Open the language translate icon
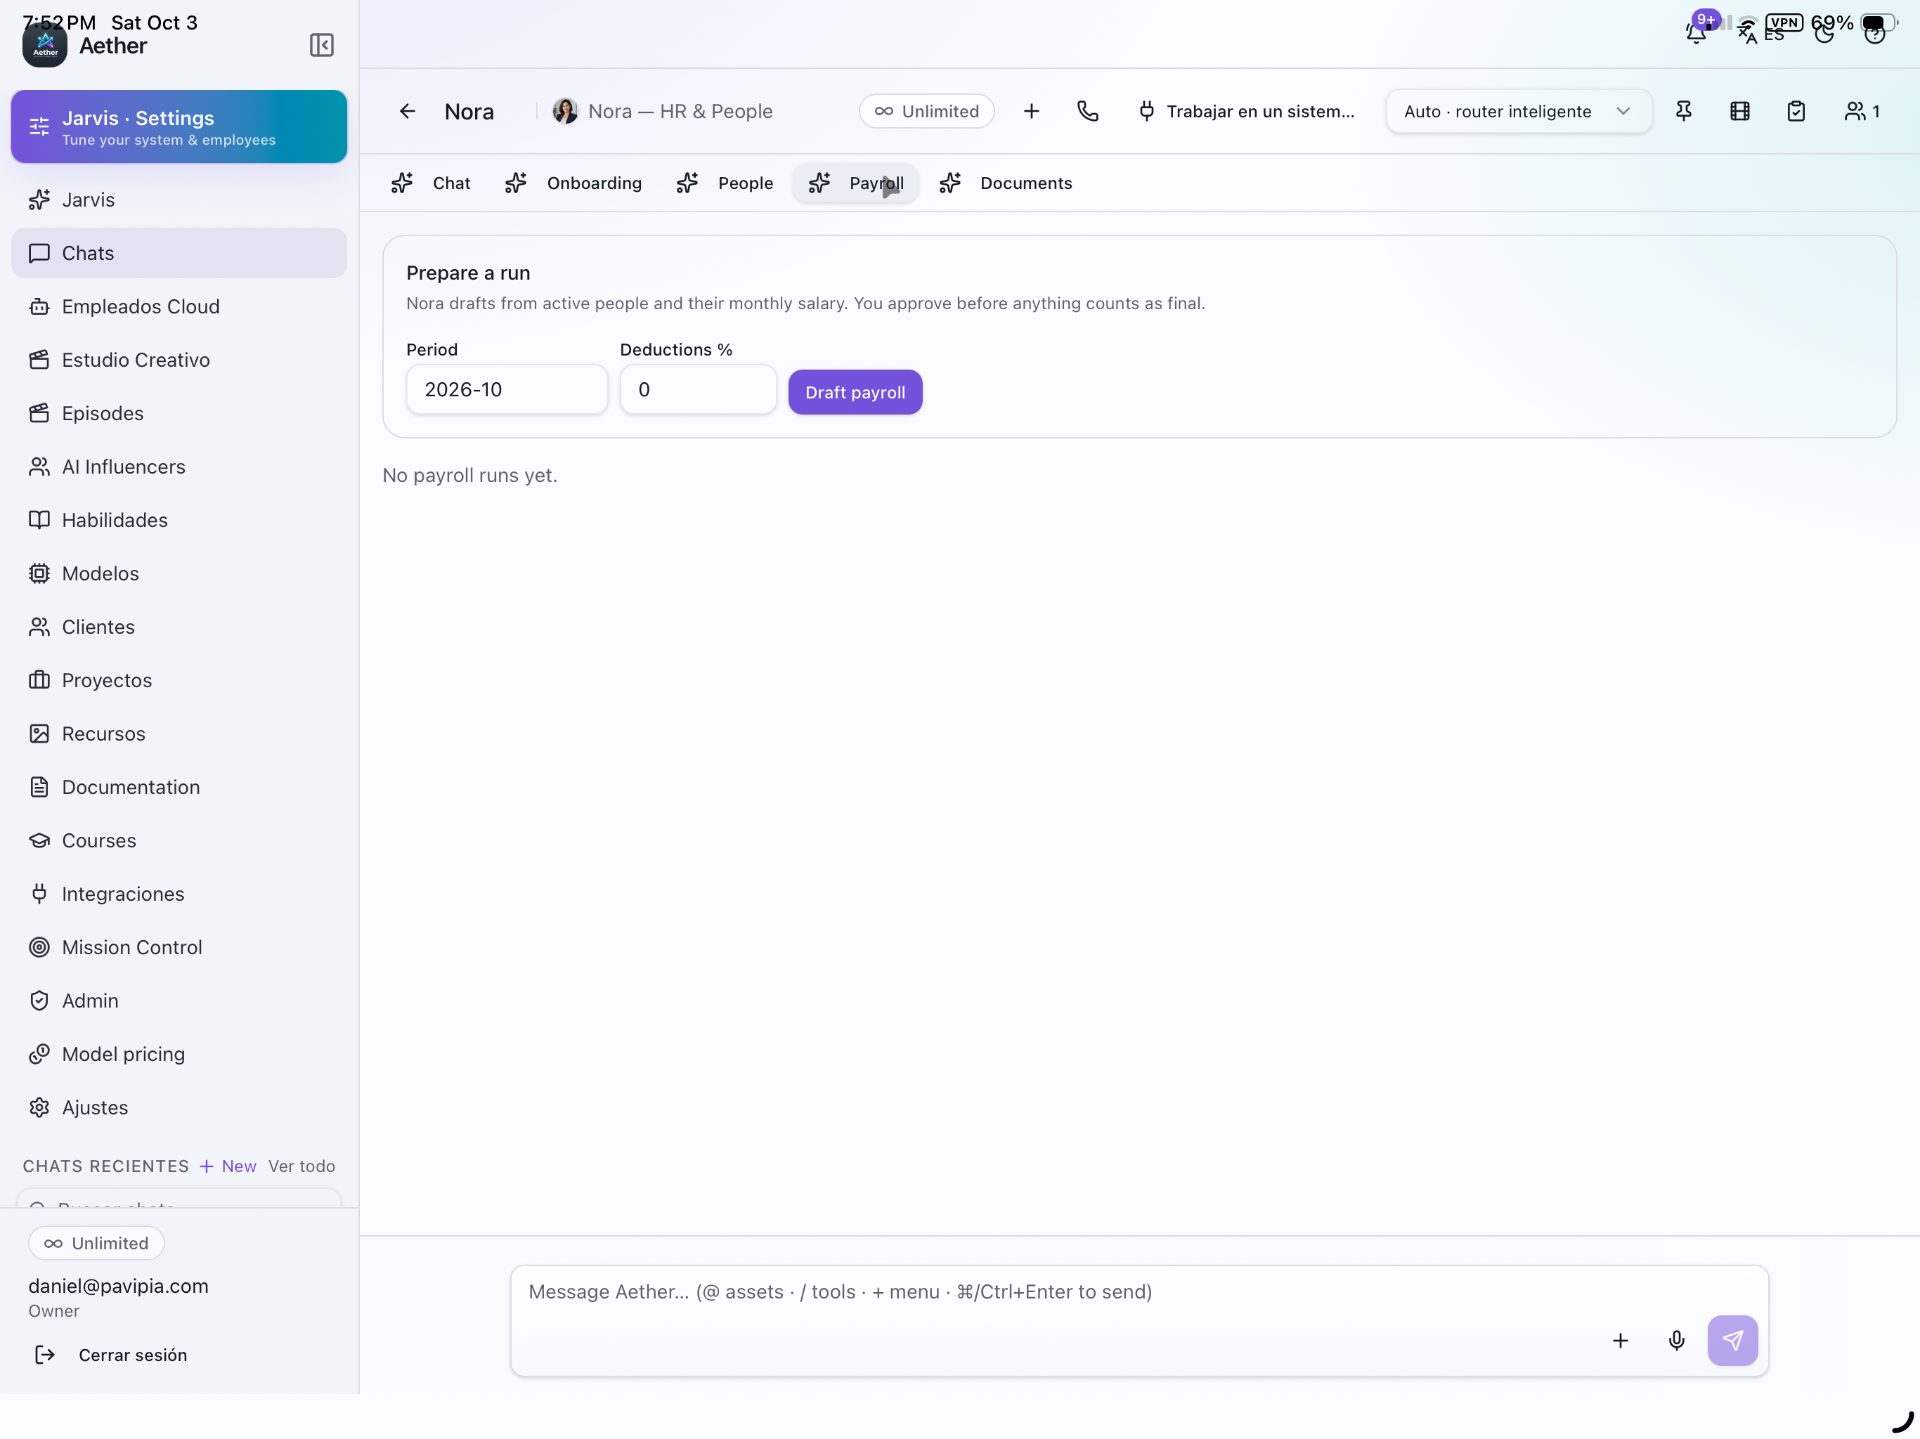 click(1747, 32)
